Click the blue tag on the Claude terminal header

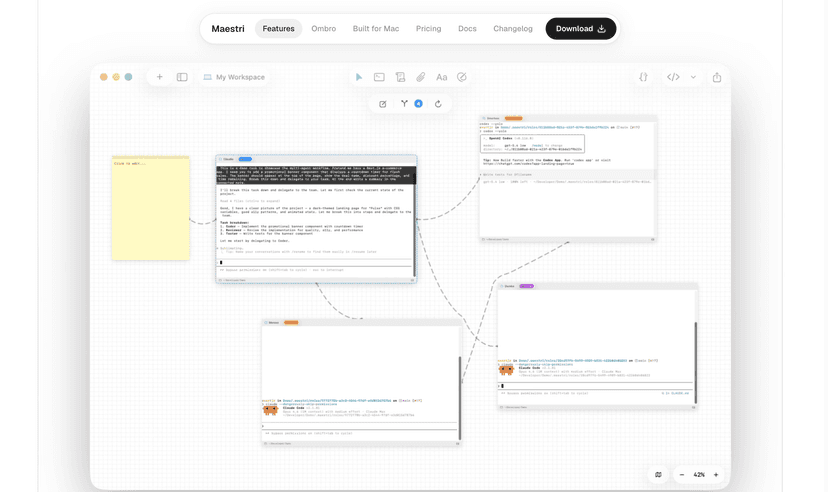[245, 159]
